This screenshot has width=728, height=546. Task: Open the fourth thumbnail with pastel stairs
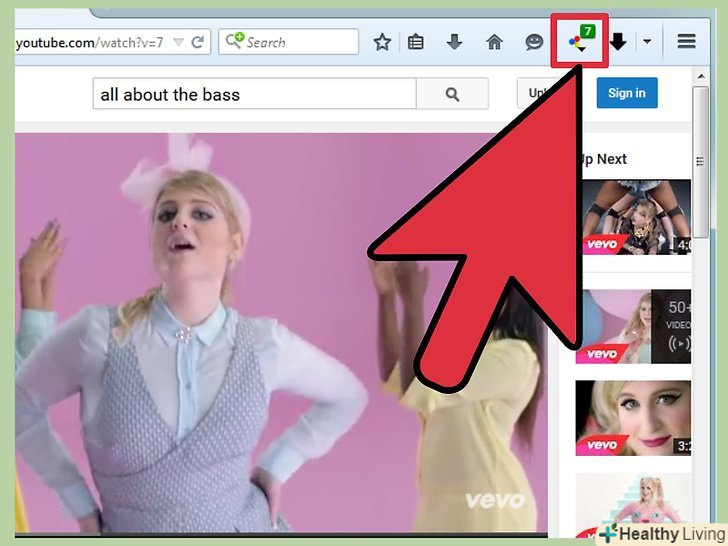coord(633,506)
